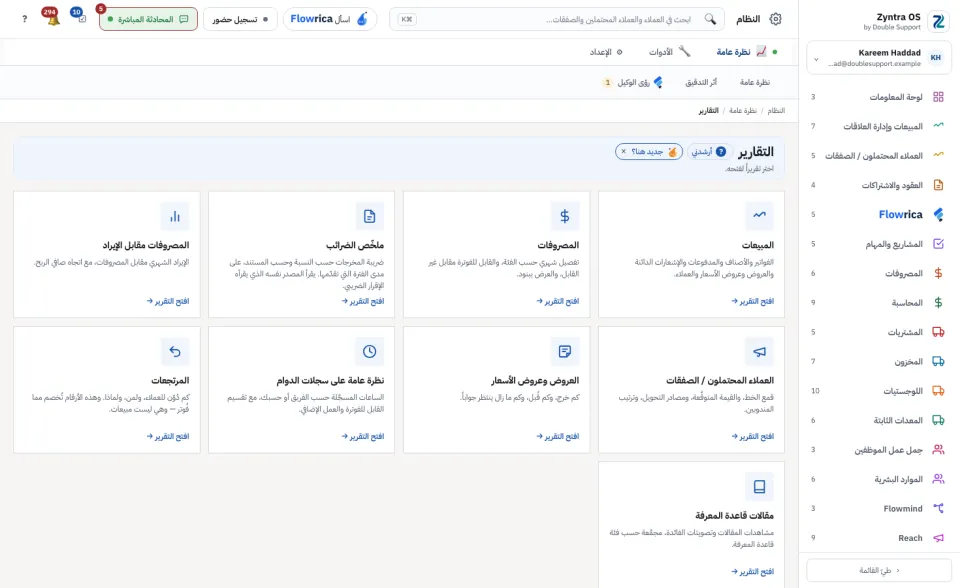Click the نظرة عامة breadcrumb link

[x=743, y=110]
